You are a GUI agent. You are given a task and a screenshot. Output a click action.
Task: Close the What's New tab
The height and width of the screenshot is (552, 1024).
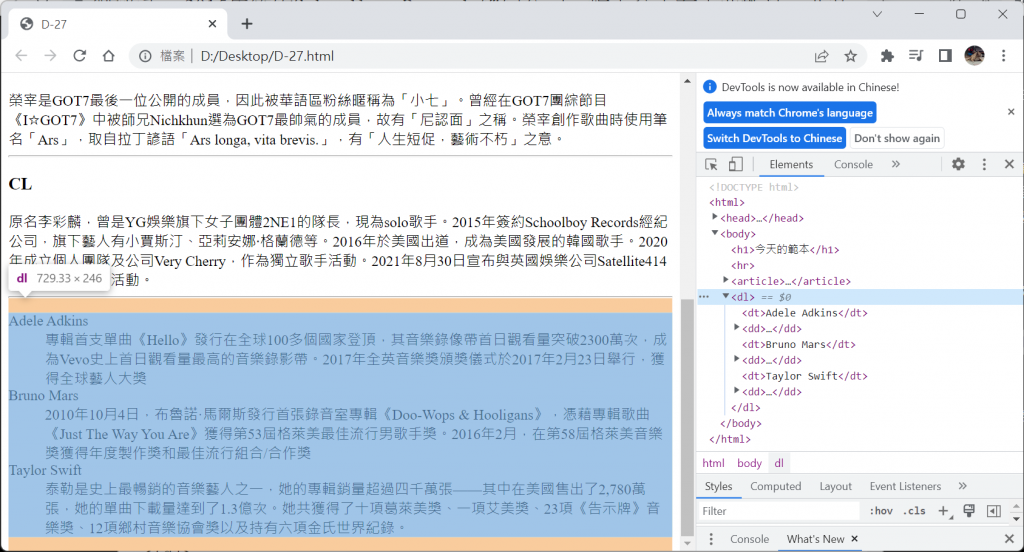854,539
